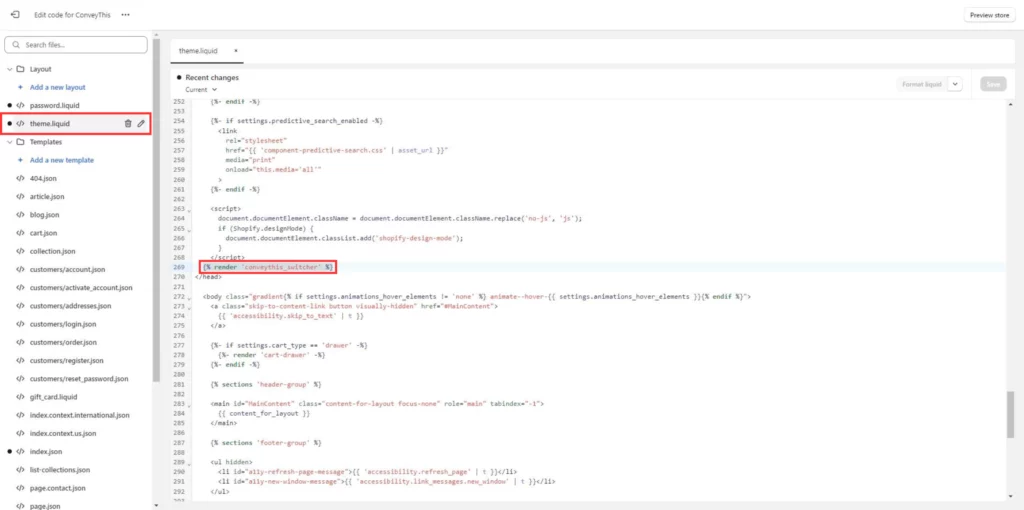The image size is (1024, 510).
Task: Click the Preview store button
Action: click(989, 15)
